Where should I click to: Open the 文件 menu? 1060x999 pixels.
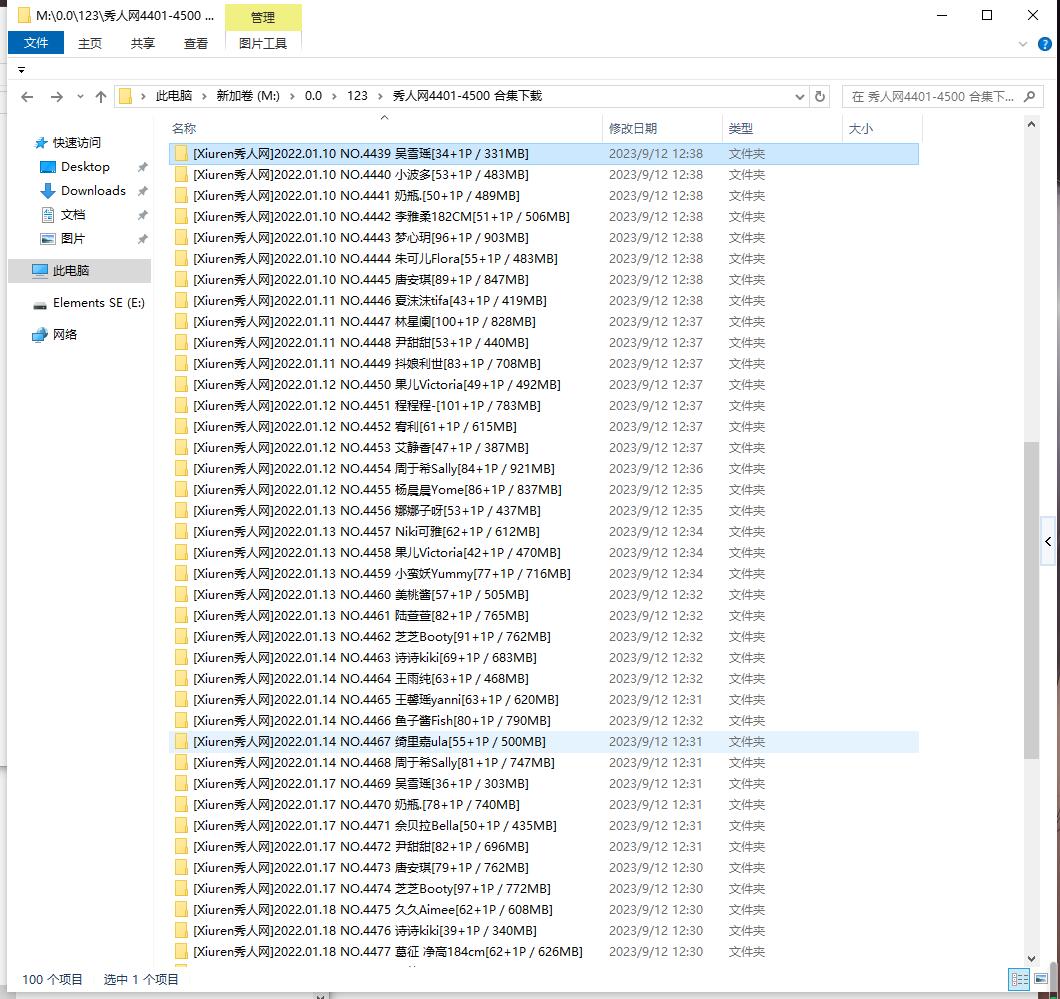pyautogui.click(x=36, y=43)
